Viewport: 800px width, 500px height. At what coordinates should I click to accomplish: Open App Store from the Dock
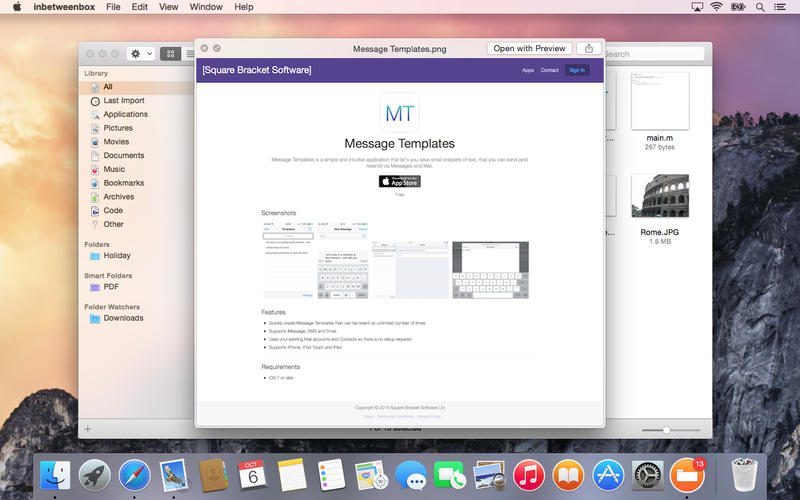pos(608,476)
